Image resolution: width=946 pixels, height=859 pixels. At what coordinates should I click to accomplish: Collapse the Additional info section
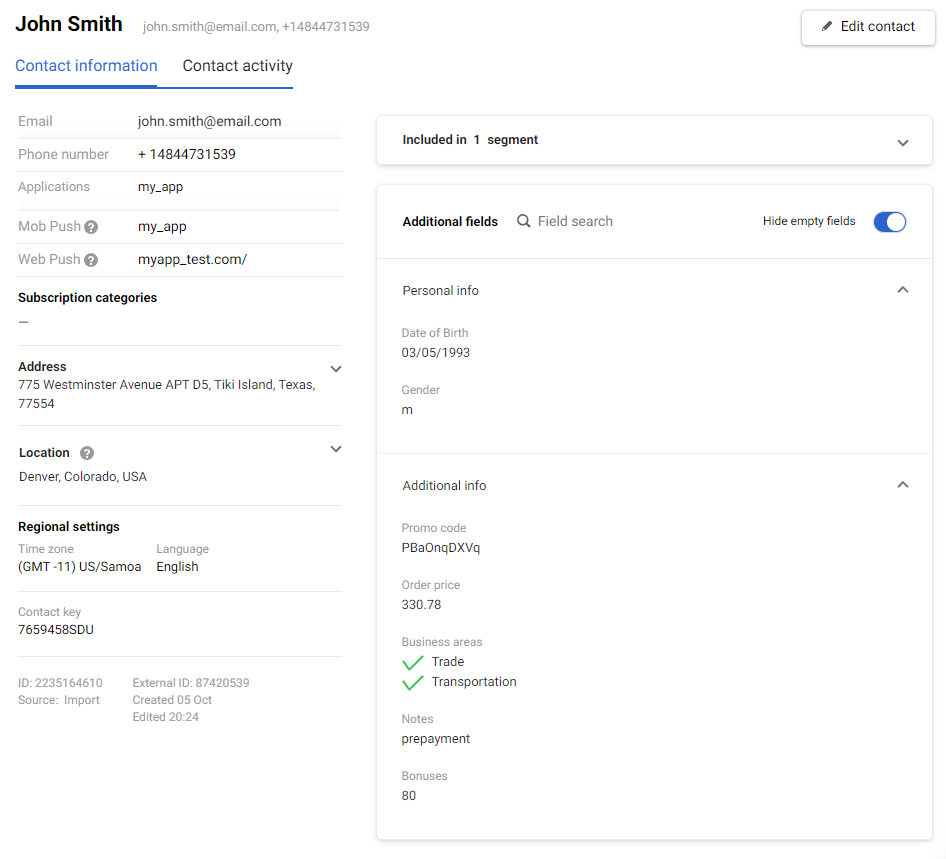coord(903,485)
